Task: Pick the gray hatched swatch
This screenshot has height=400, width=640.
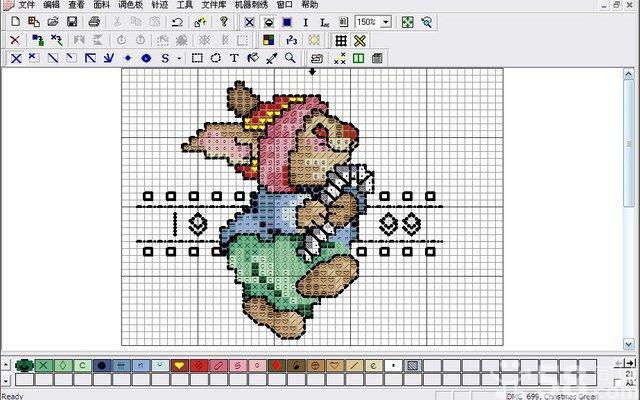Action: coord(412,365)
